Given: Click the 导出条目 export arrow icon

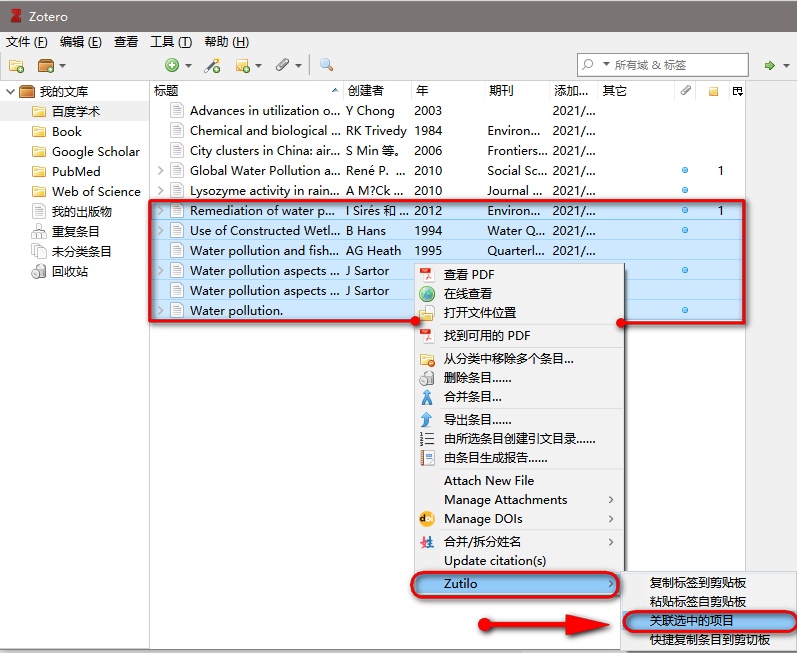Looking at the screenshot, I should pyautogui.click(x=426, y=420).
